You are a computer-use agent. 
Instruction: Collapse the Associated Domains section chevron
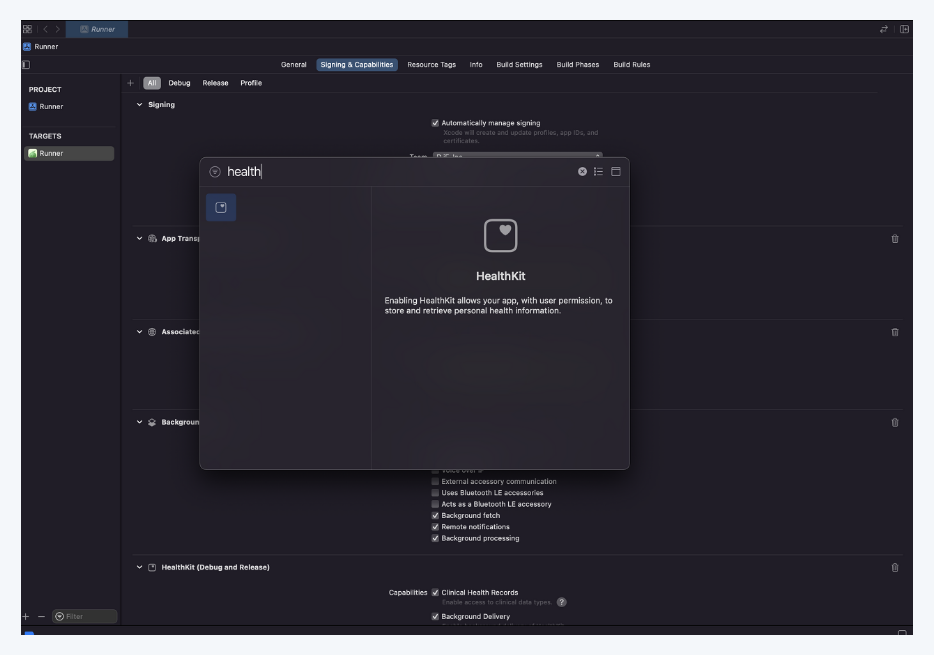click(139, 332)
